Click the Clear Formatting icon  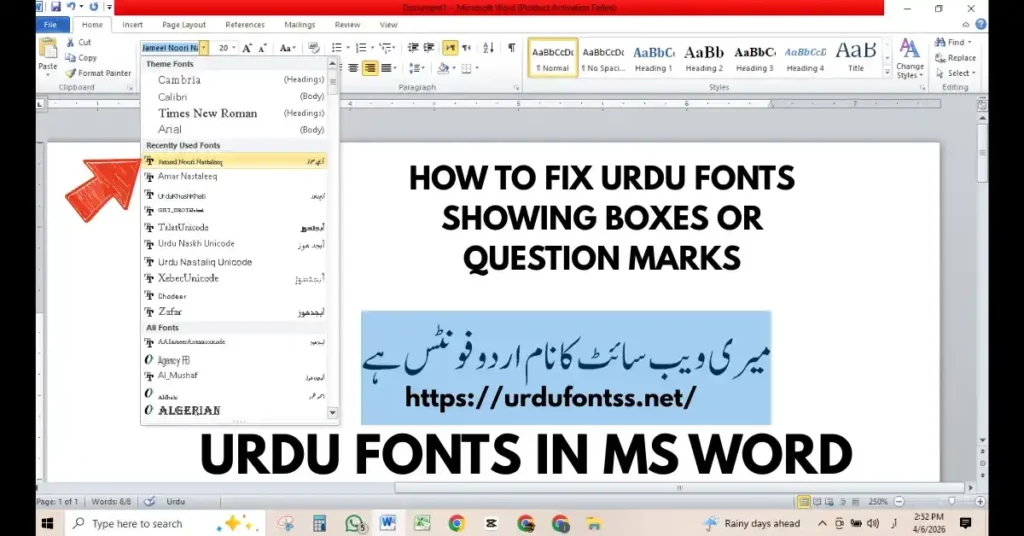[x=313, y=48]
